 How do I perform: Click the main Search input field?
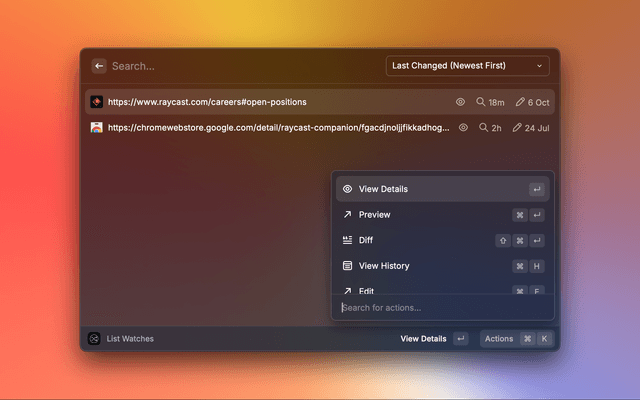[240, 66]
